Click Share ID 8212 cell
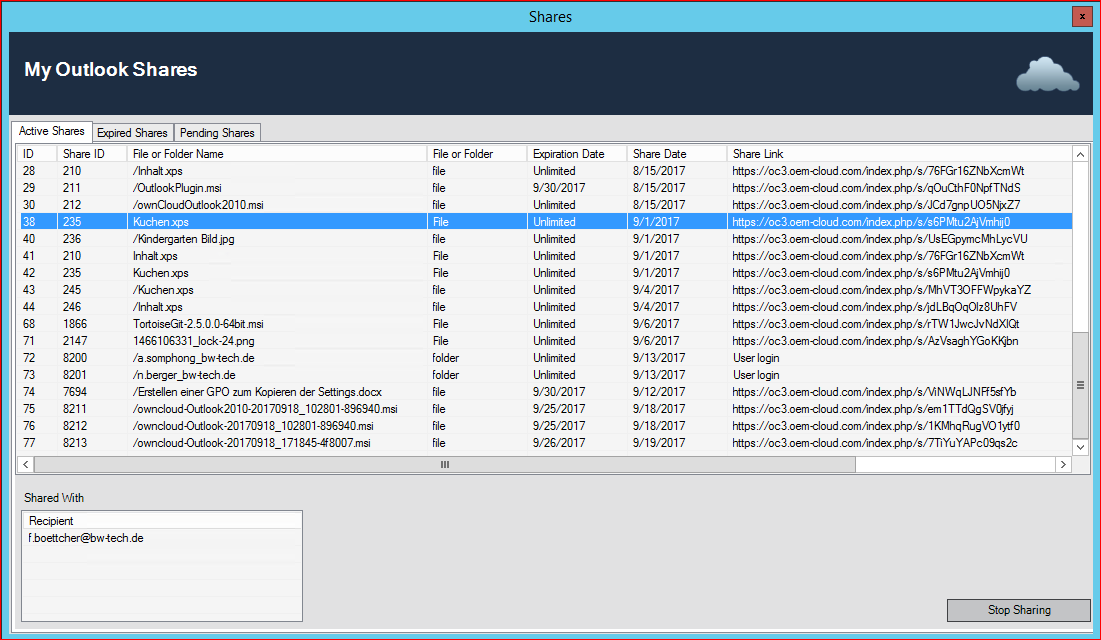The image size is (1101, 640). (x=75, y=426)
